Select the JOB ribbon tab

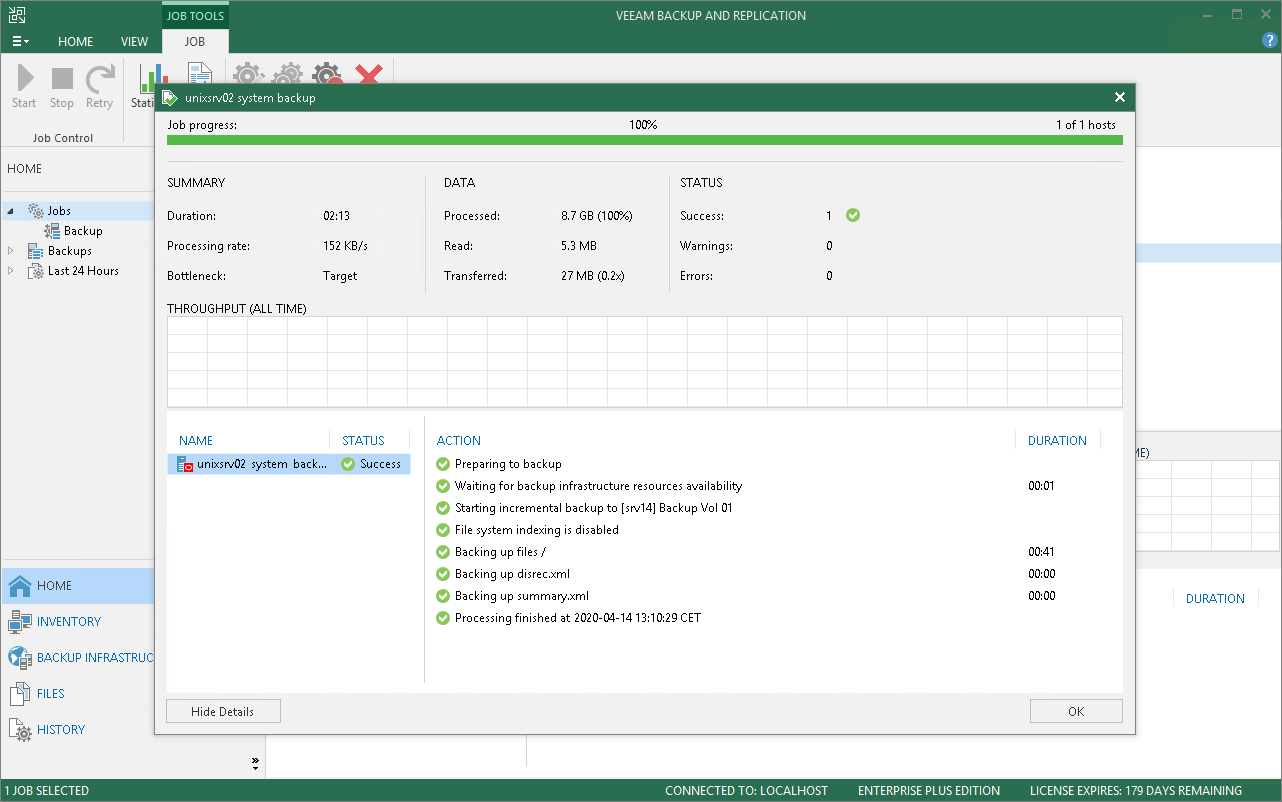click(195, 42)
